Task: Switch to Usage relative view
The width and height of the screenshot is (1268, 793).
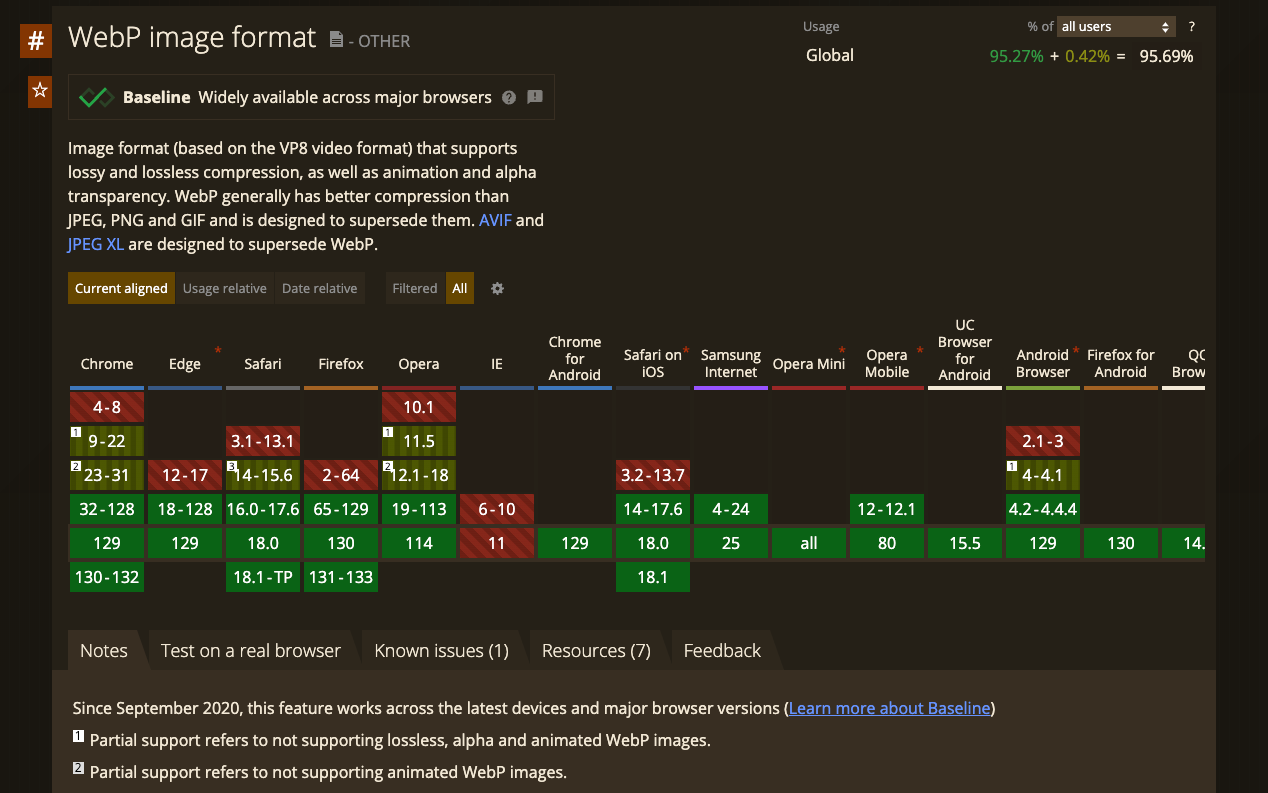Action: (x=225, y=288)
